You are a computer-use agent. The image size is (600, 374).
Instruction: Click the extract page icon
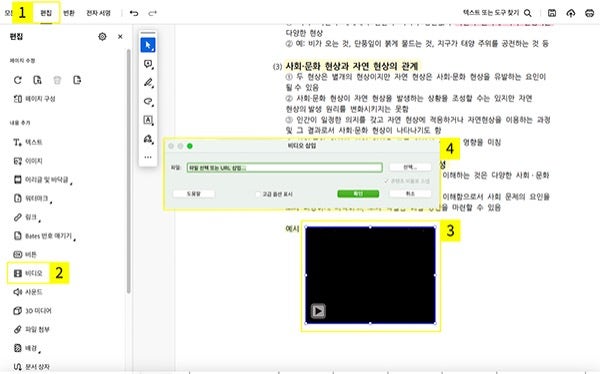77,80
